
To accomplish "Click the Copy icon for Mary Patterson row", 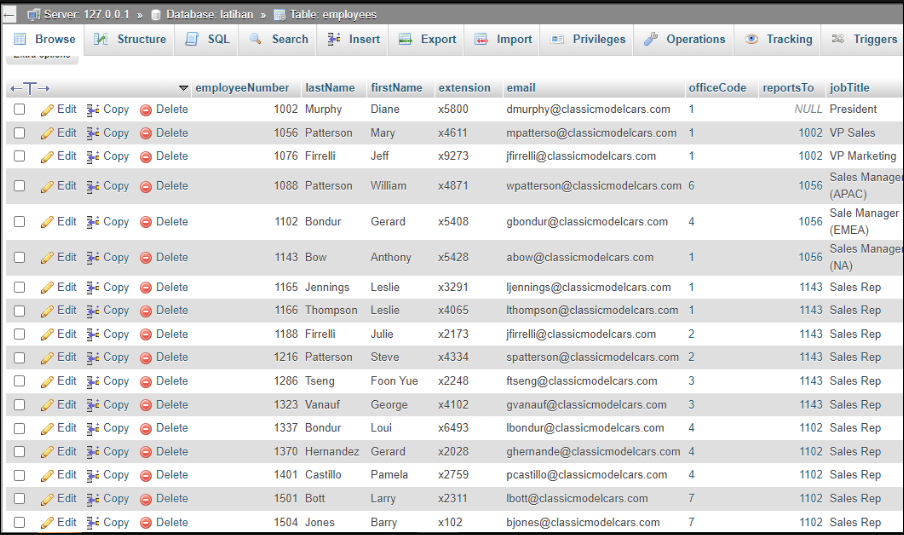I will 93,134.
